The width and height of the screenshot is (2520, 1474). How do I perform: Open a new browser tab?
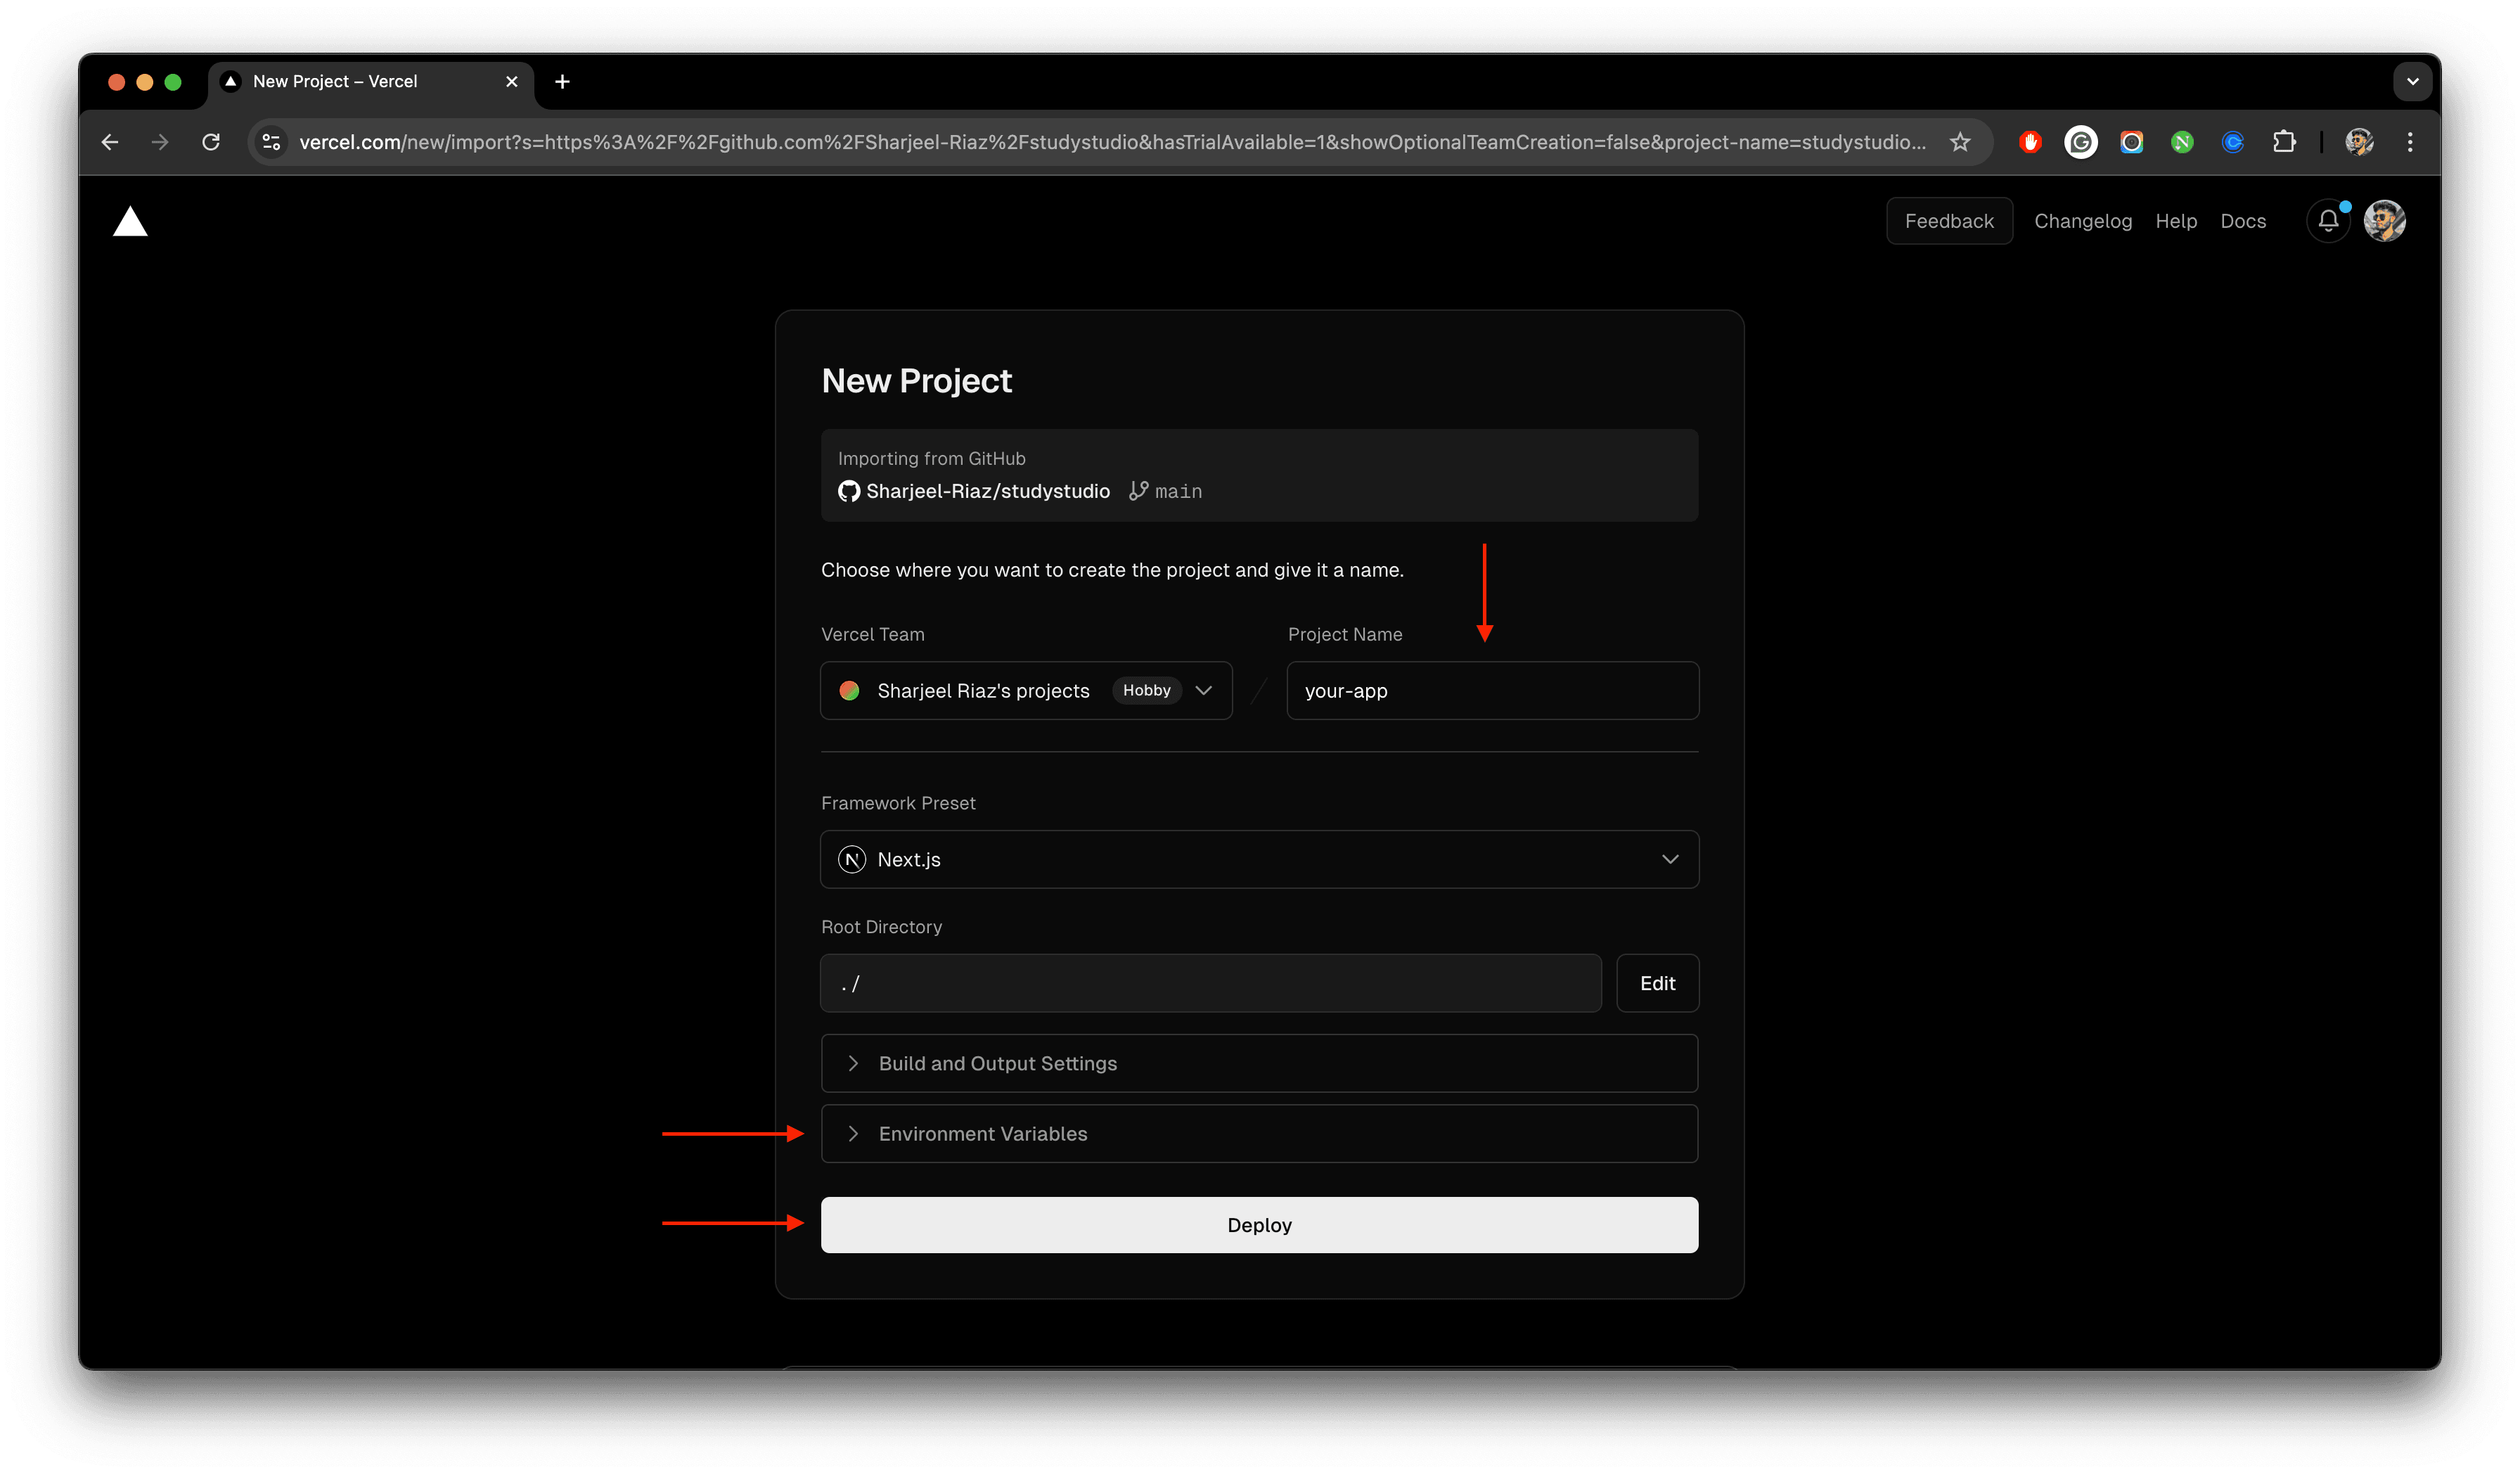563,82
